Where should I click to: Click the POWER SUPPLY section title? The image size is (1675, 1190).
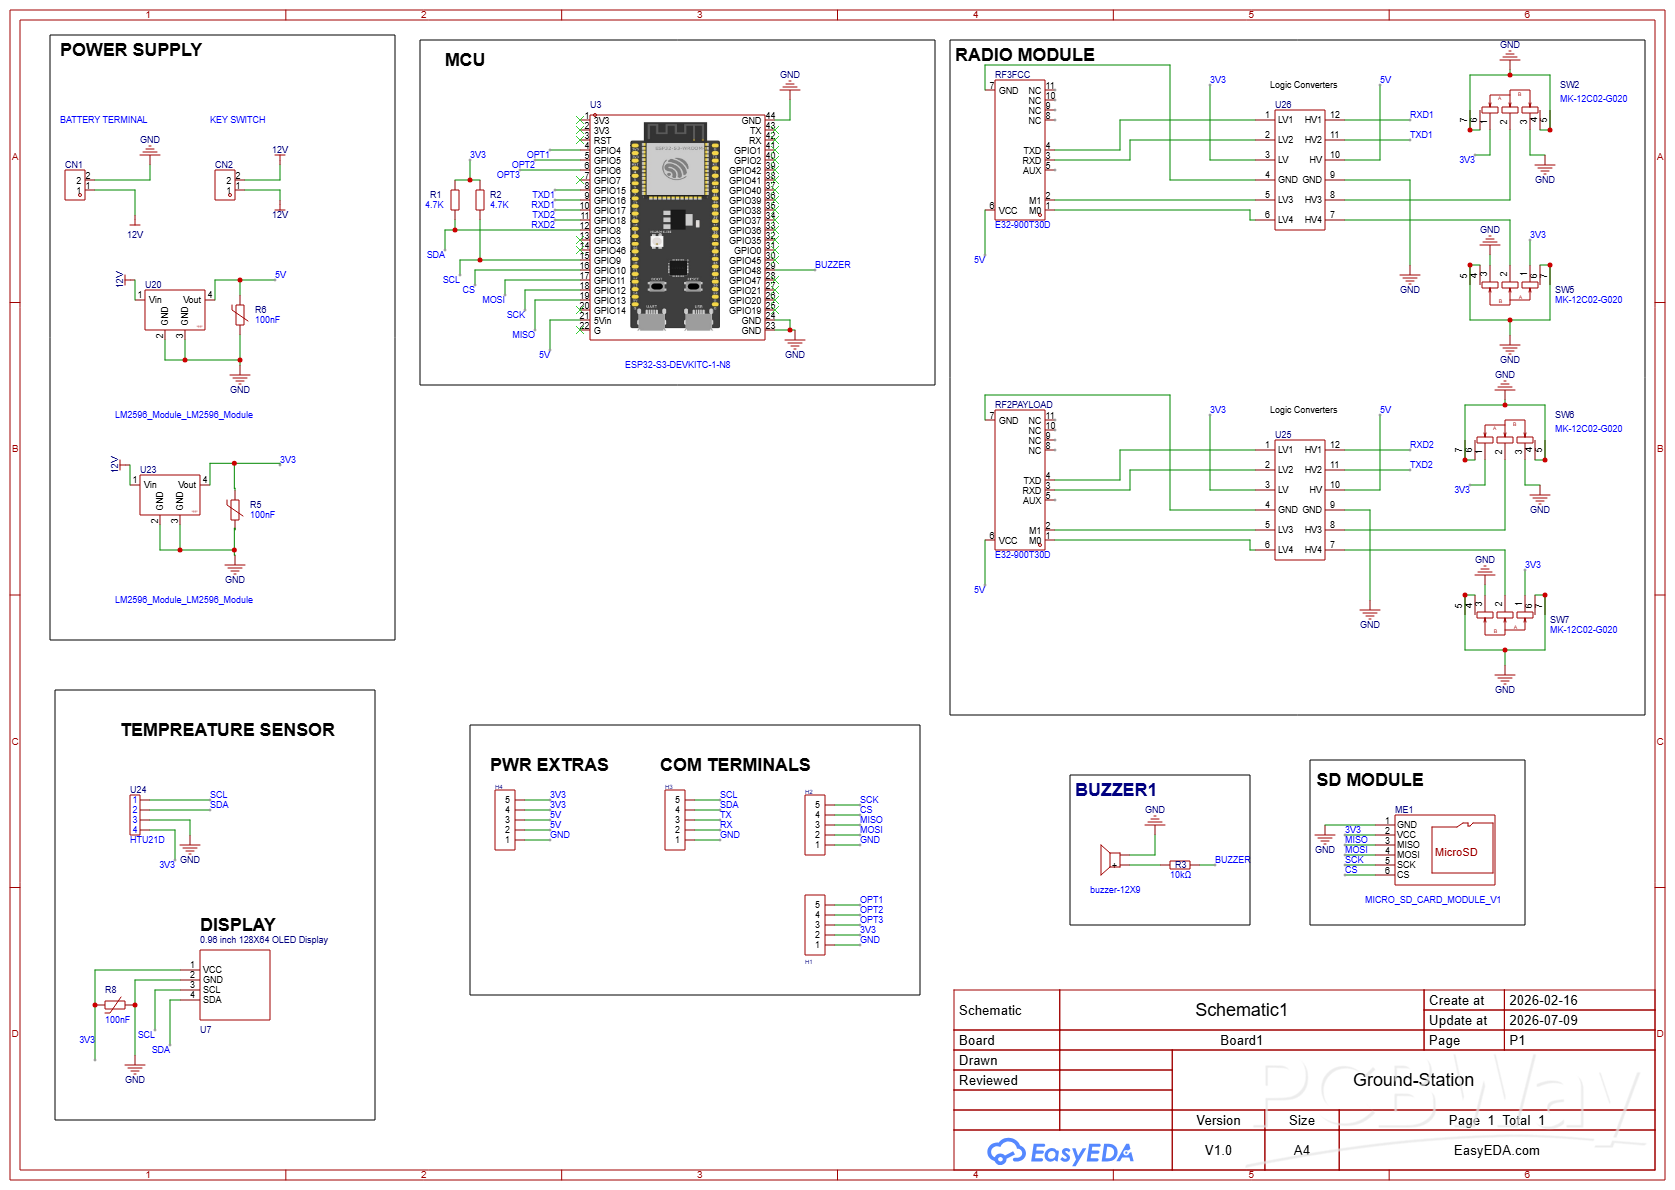pos(131,50)
